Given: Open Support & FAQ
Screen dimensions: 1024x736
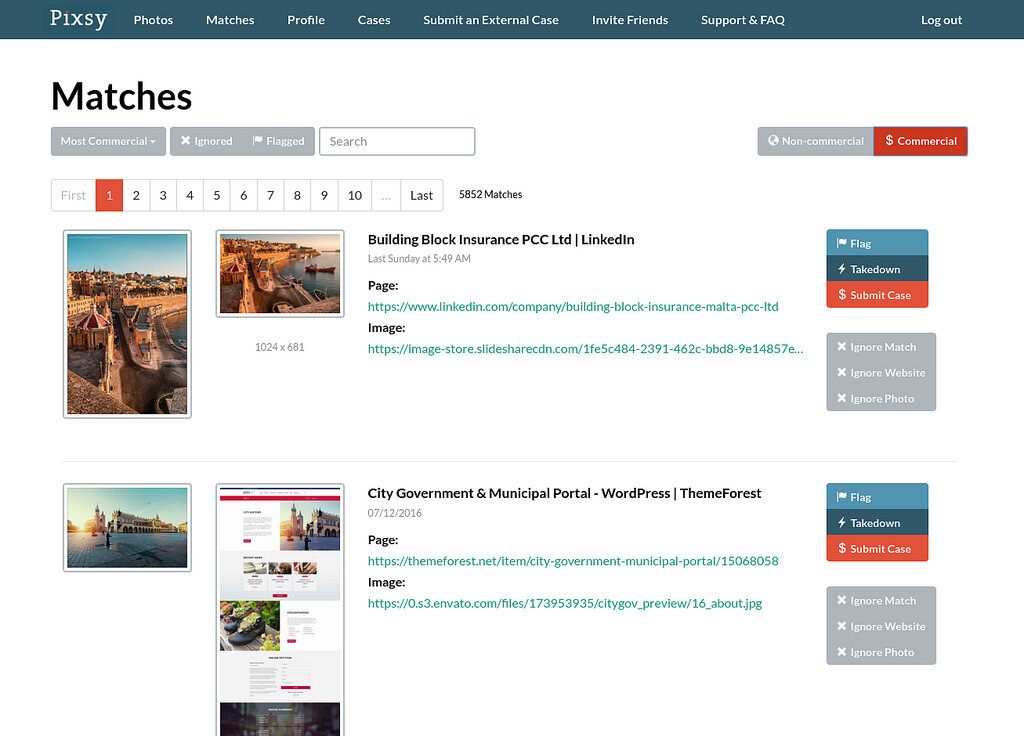Looking at the screenshot, I should pyautogui.click(x=743, y=20).
